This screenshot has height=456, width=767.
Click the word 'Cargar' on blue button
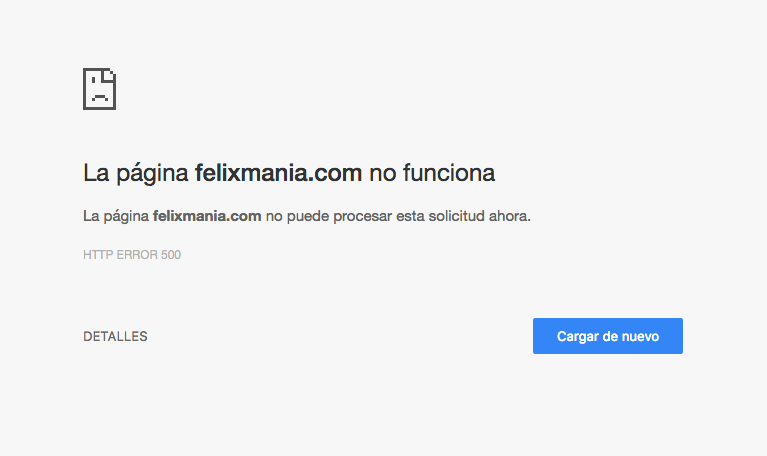(578, 337)
